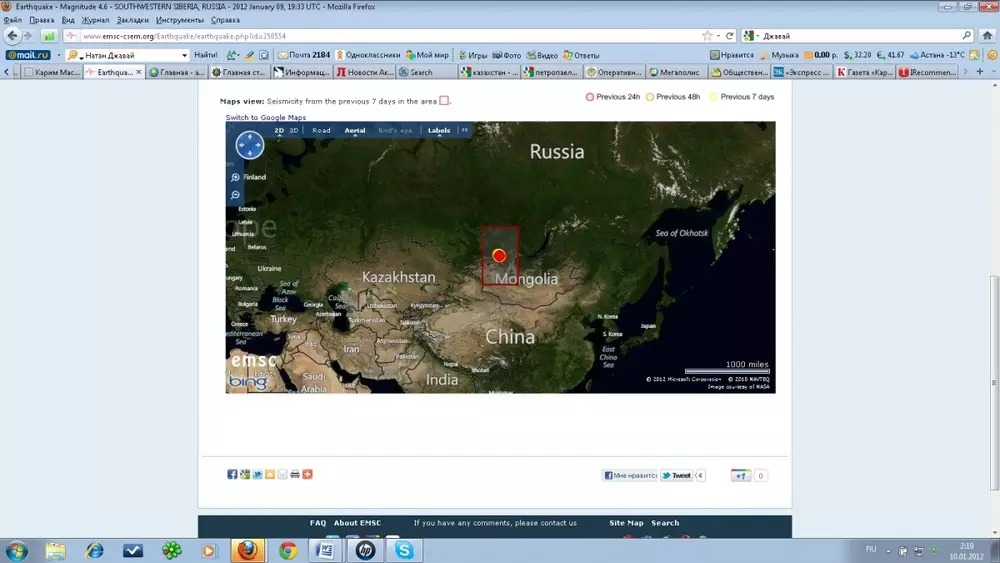The image size is (1000, 563).
Task: Switch to the Новости browser tab
Action: 365,72
